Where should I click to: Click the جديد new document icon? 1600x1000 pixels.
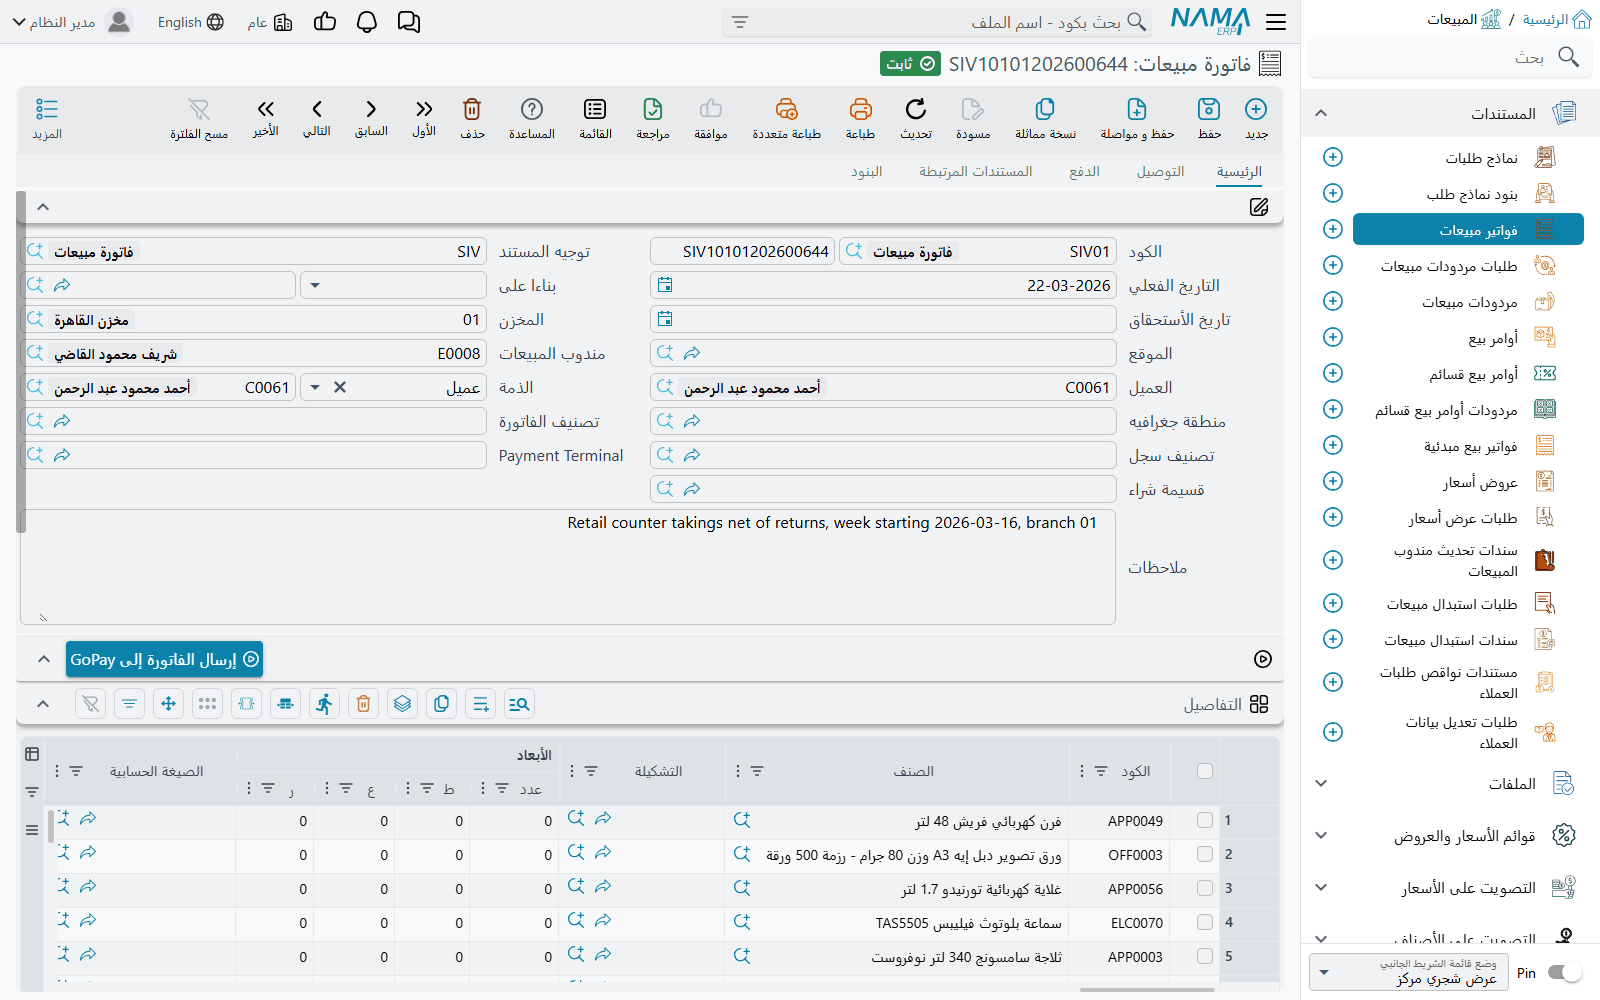pyautogui.click(x=1256, y=109)
